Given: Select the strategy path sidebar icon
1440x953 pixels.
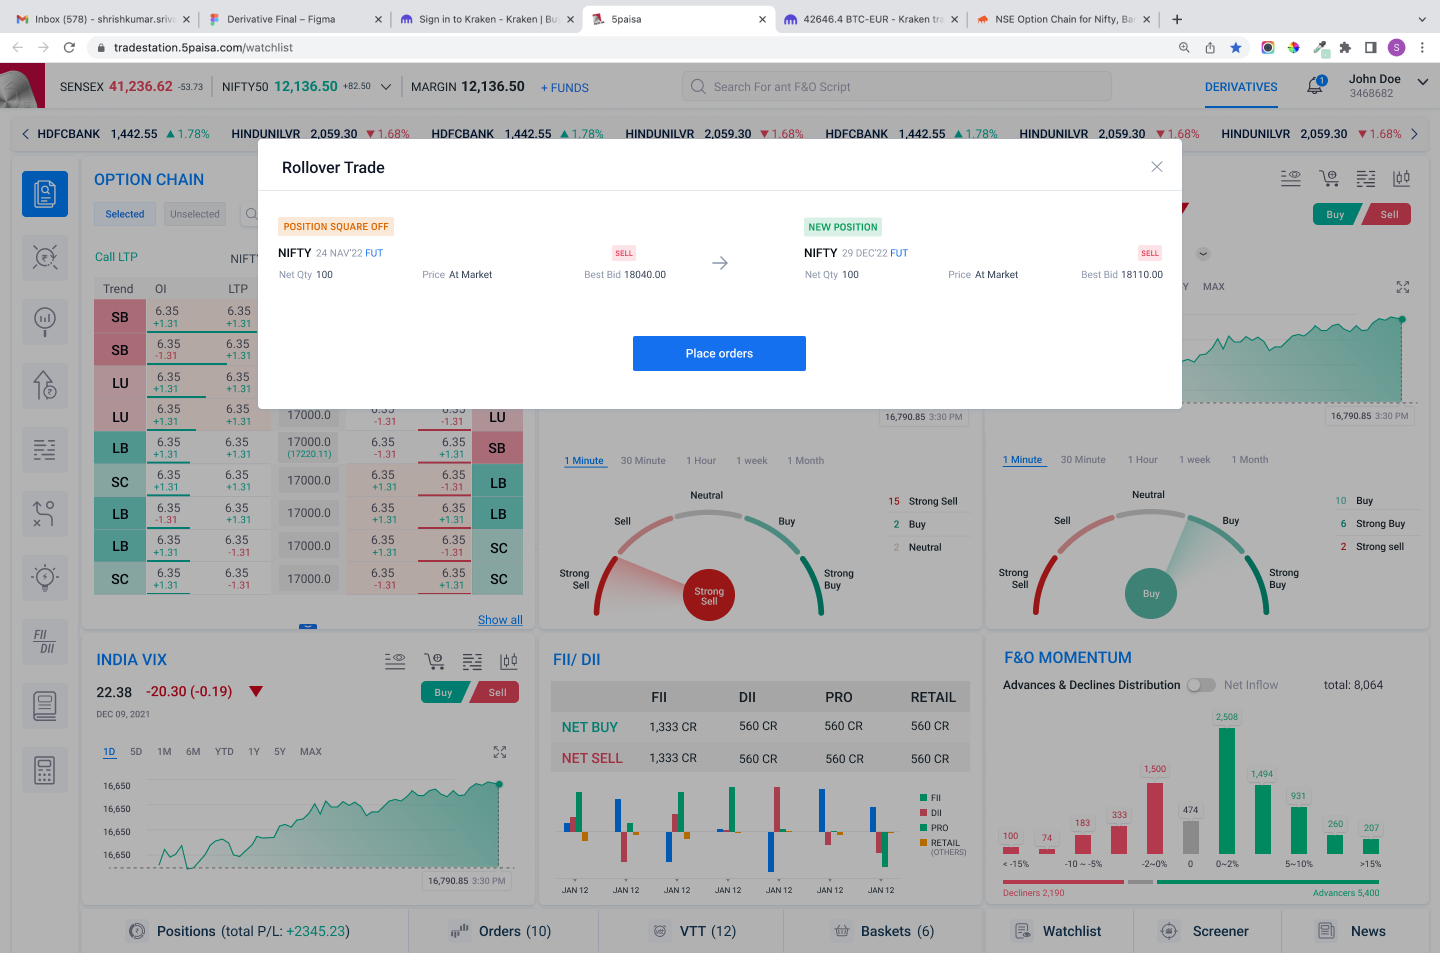Looking at the screenshot, I should [45, 514].
